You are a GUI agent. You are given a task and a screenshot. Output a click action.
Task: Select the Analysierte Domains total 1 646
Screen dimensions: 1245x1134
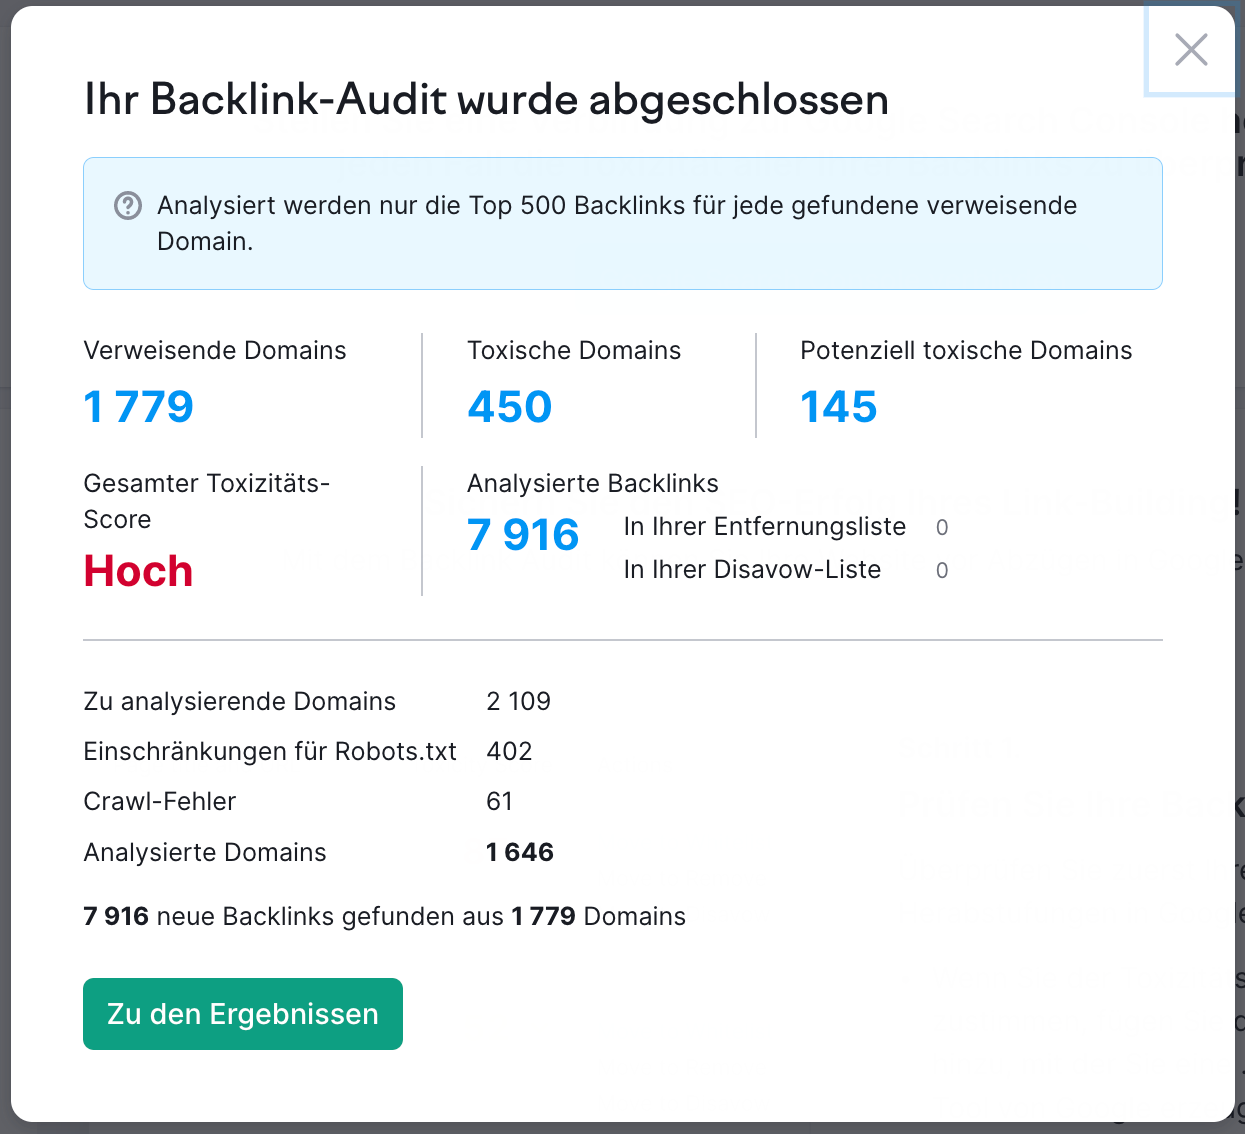519,852
